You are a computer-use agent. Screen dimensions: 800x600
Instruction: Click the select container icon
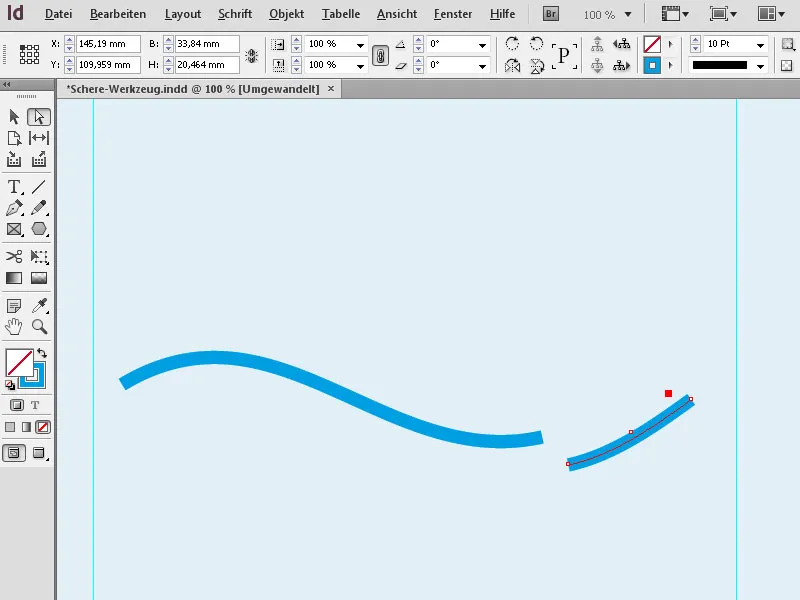597,44
